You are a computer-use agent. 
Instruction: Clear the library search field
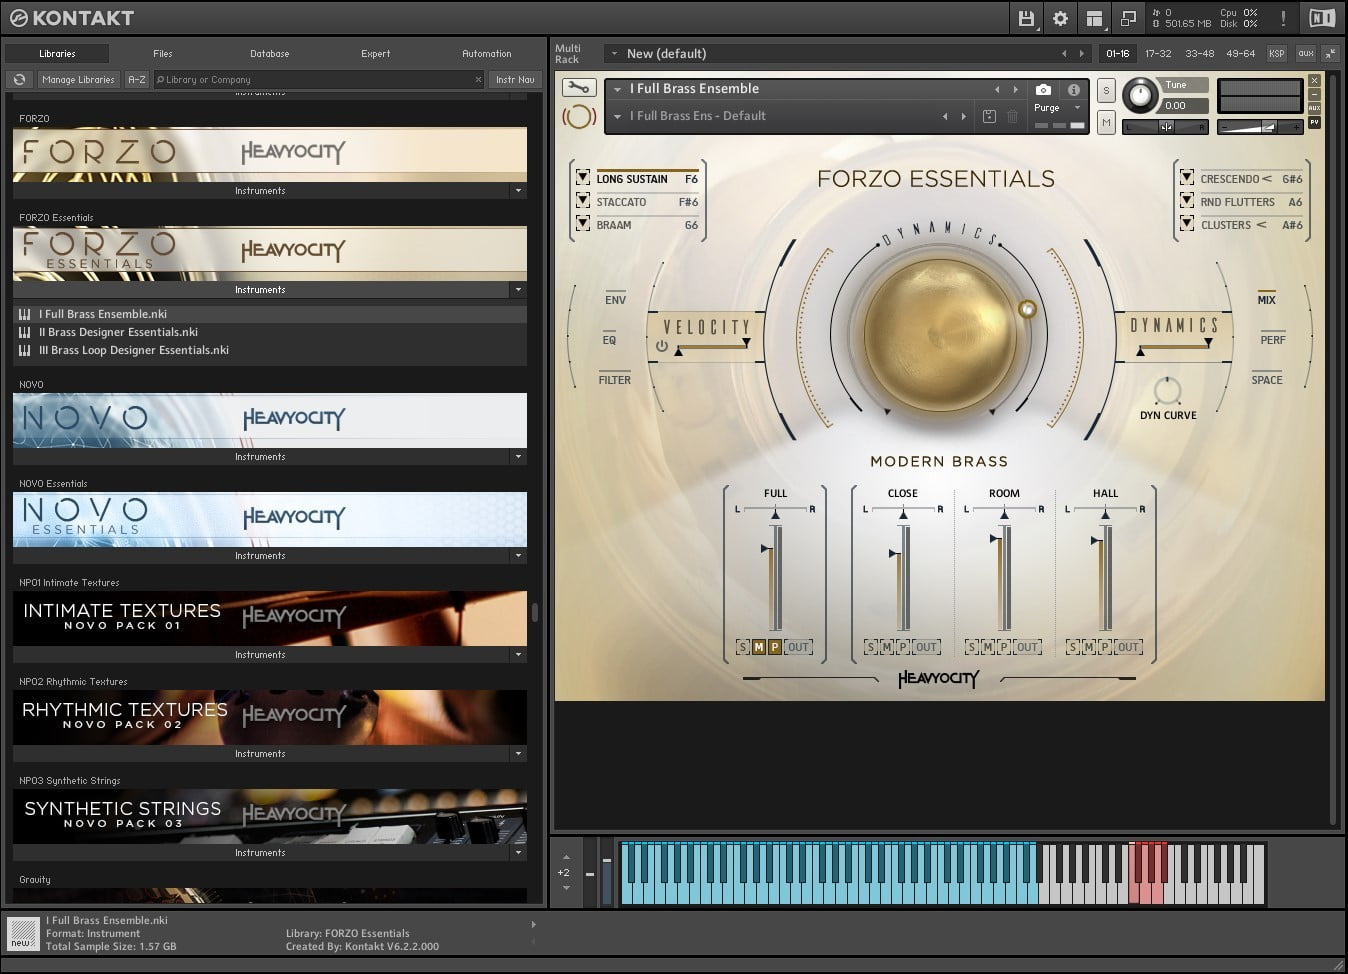tap(477, 79)
